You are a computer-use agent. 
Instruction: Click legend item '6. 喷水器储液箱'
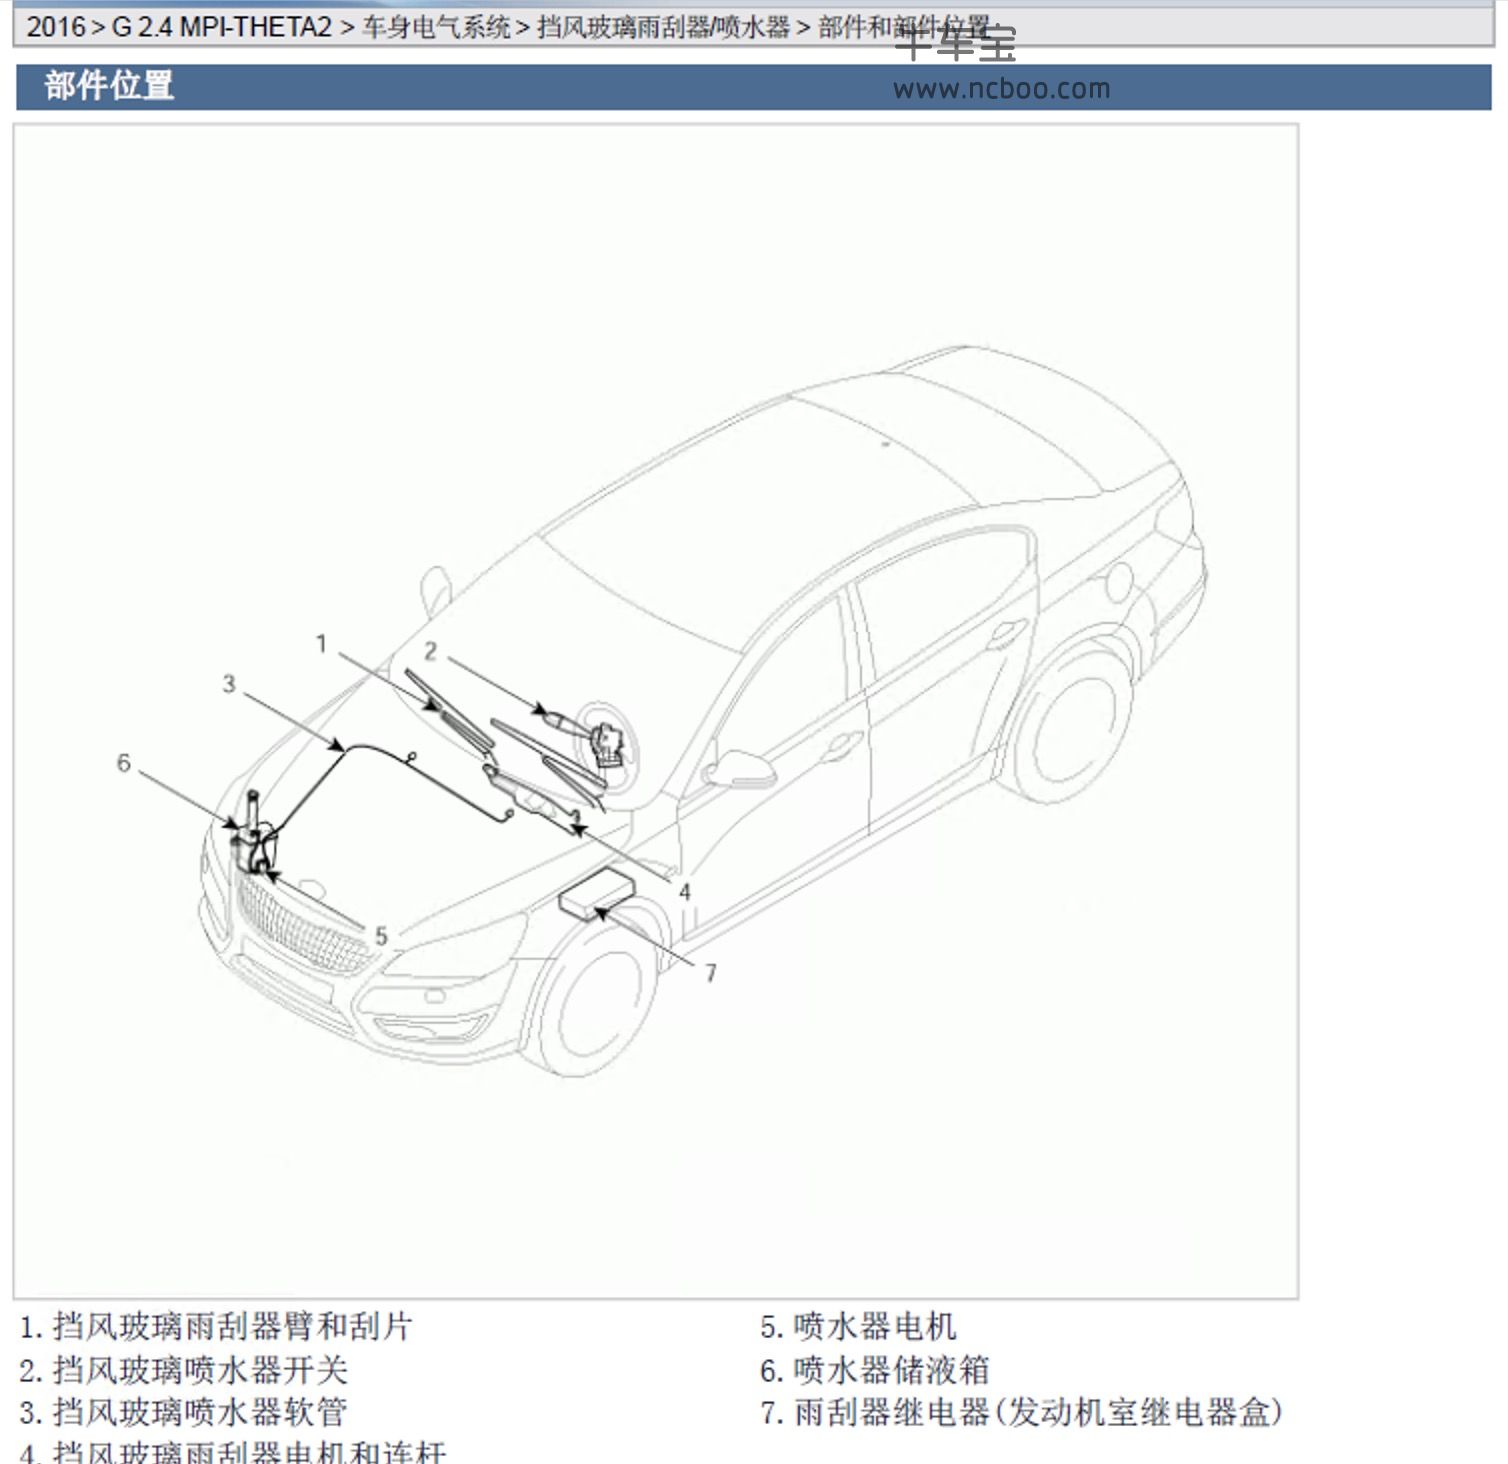coord(874,1370)
